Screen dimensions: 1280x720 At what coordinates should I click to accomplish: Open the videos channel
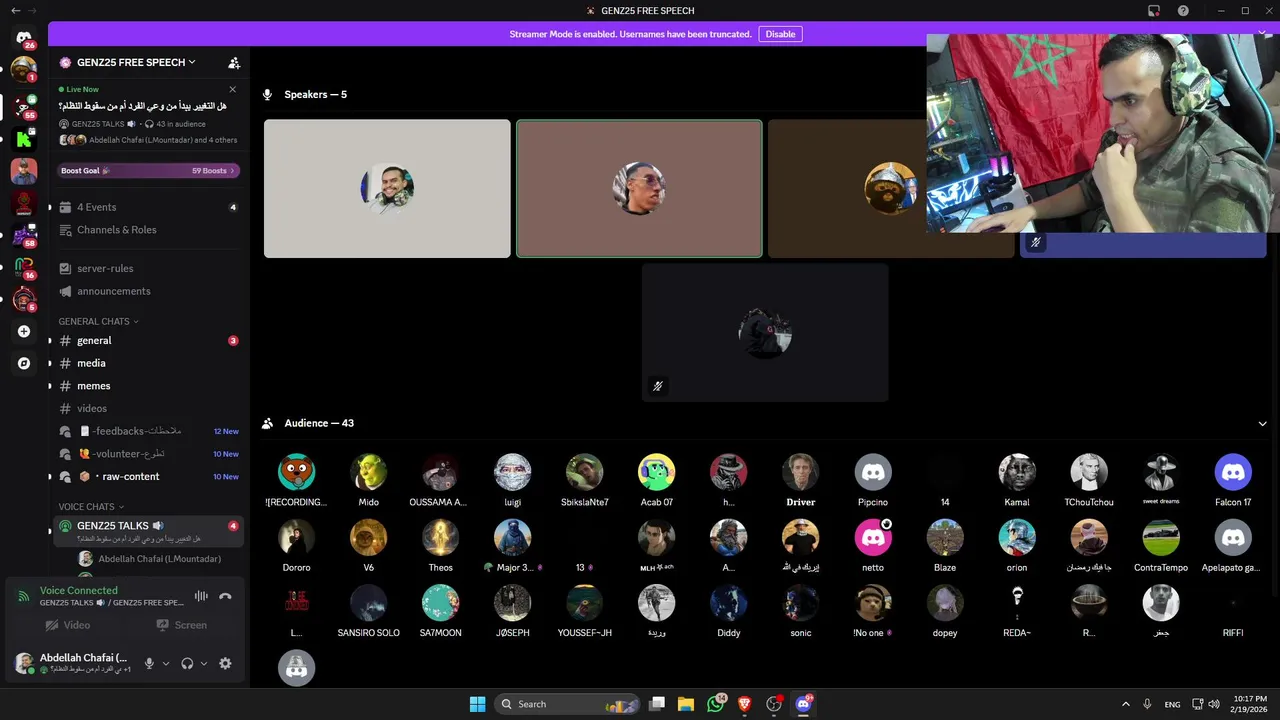pos(149,408)
